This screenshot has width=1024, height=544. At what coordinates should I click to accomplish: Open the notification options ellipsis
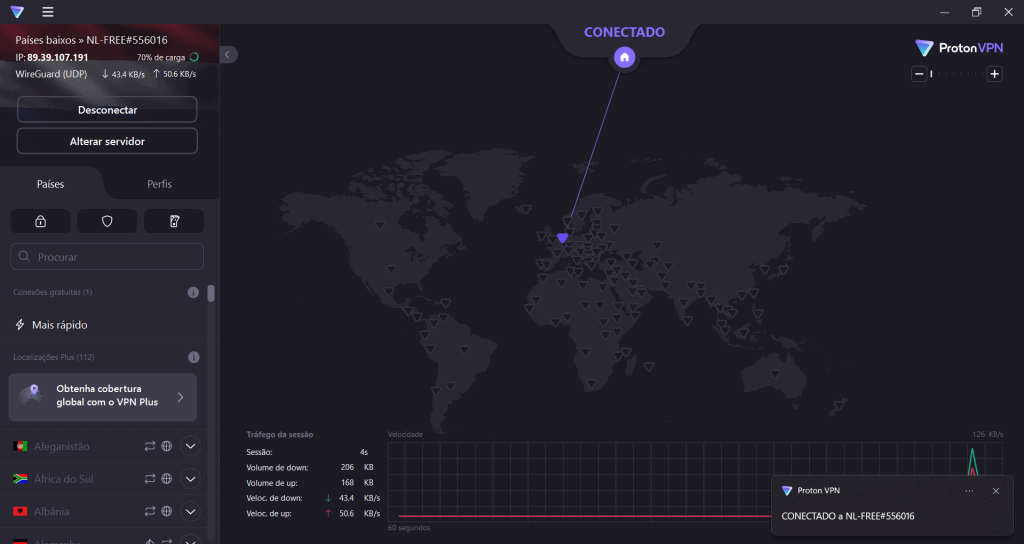969,491
